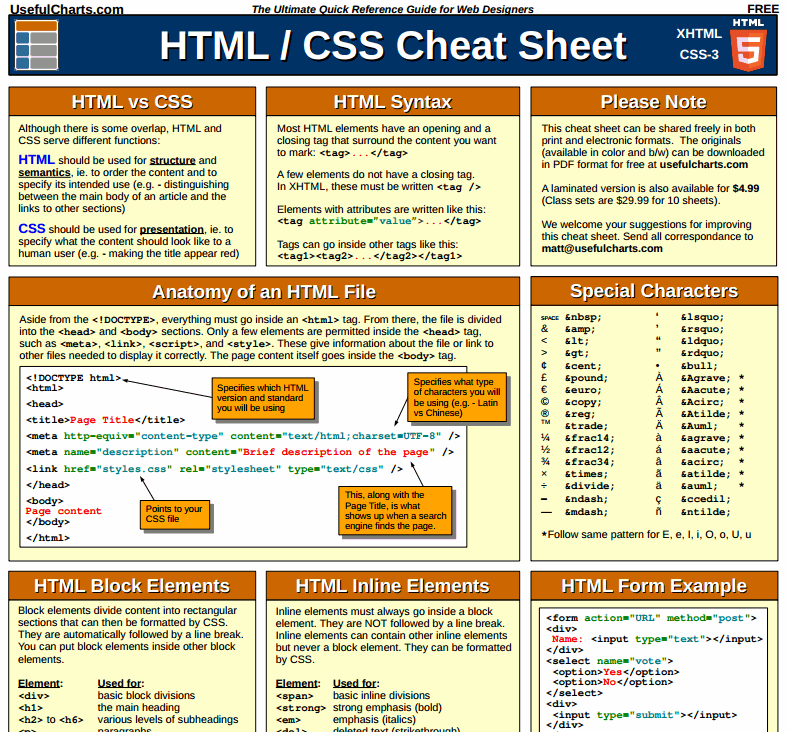Screen dimensions: 789x732
Task: Click the '<h2> to <h6>' row
Action: tap(128, 719)
